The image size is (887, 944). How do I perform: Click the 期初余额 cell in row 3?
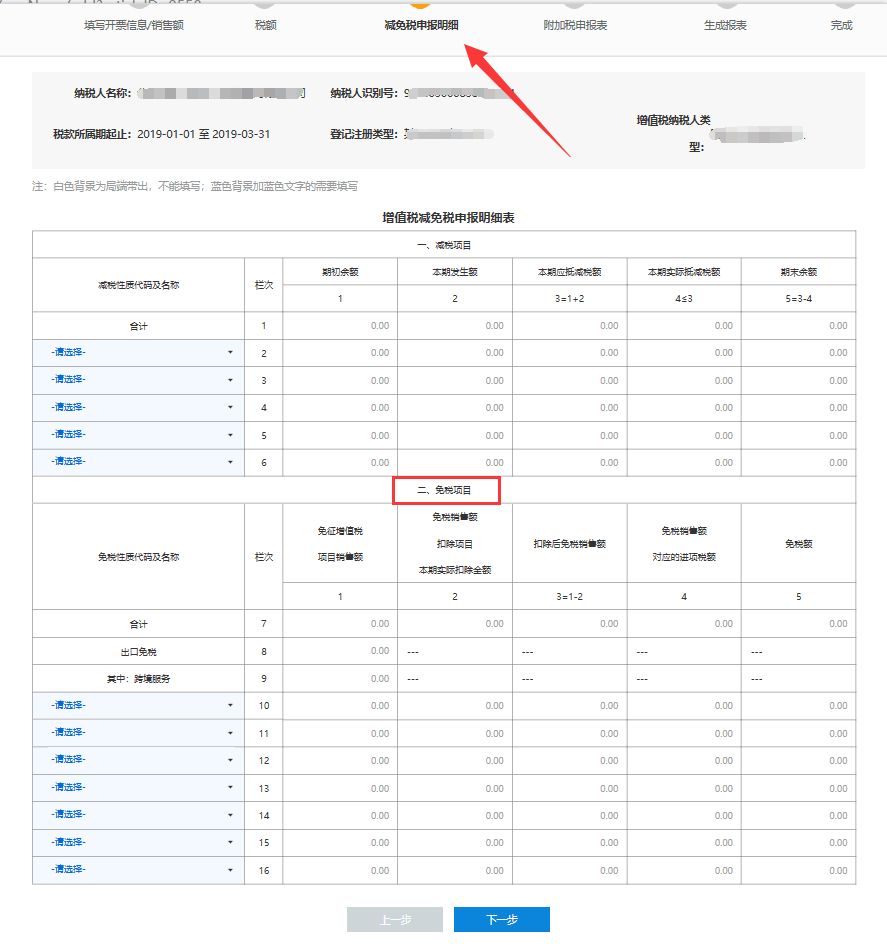(340, 380)
